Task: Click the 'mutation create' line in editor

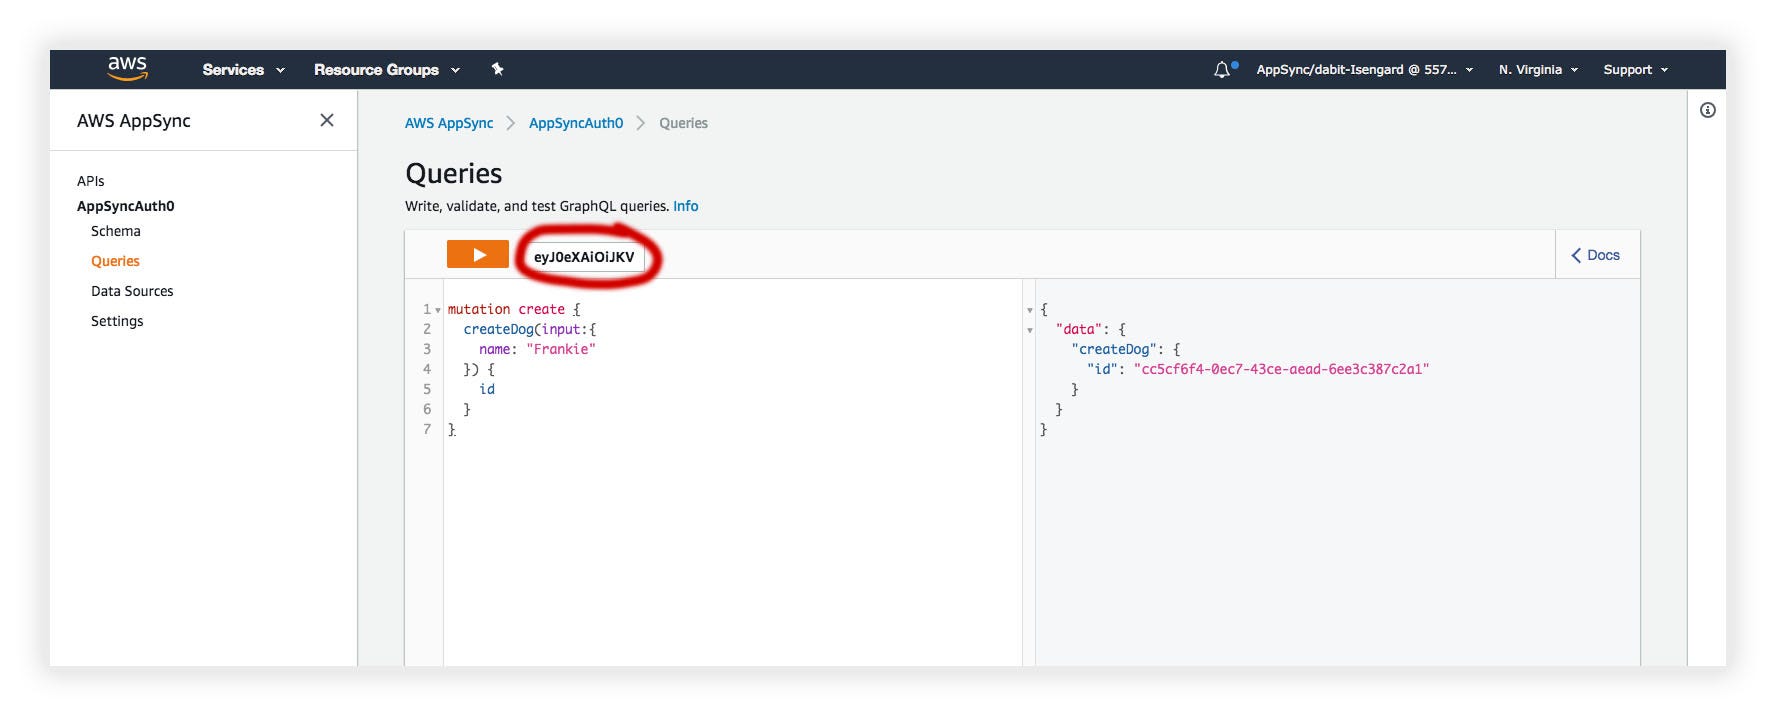Action: [514, 309]
